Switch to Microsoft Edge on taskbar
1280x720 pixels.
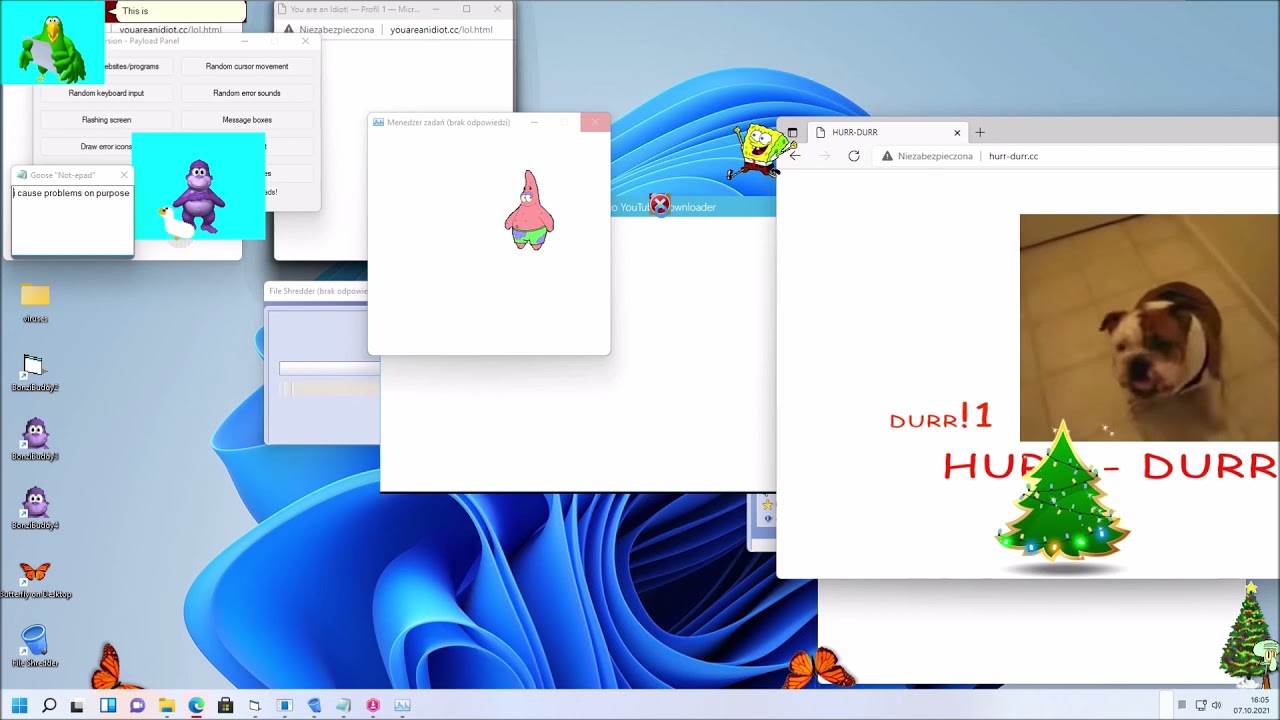click(196, 705)
